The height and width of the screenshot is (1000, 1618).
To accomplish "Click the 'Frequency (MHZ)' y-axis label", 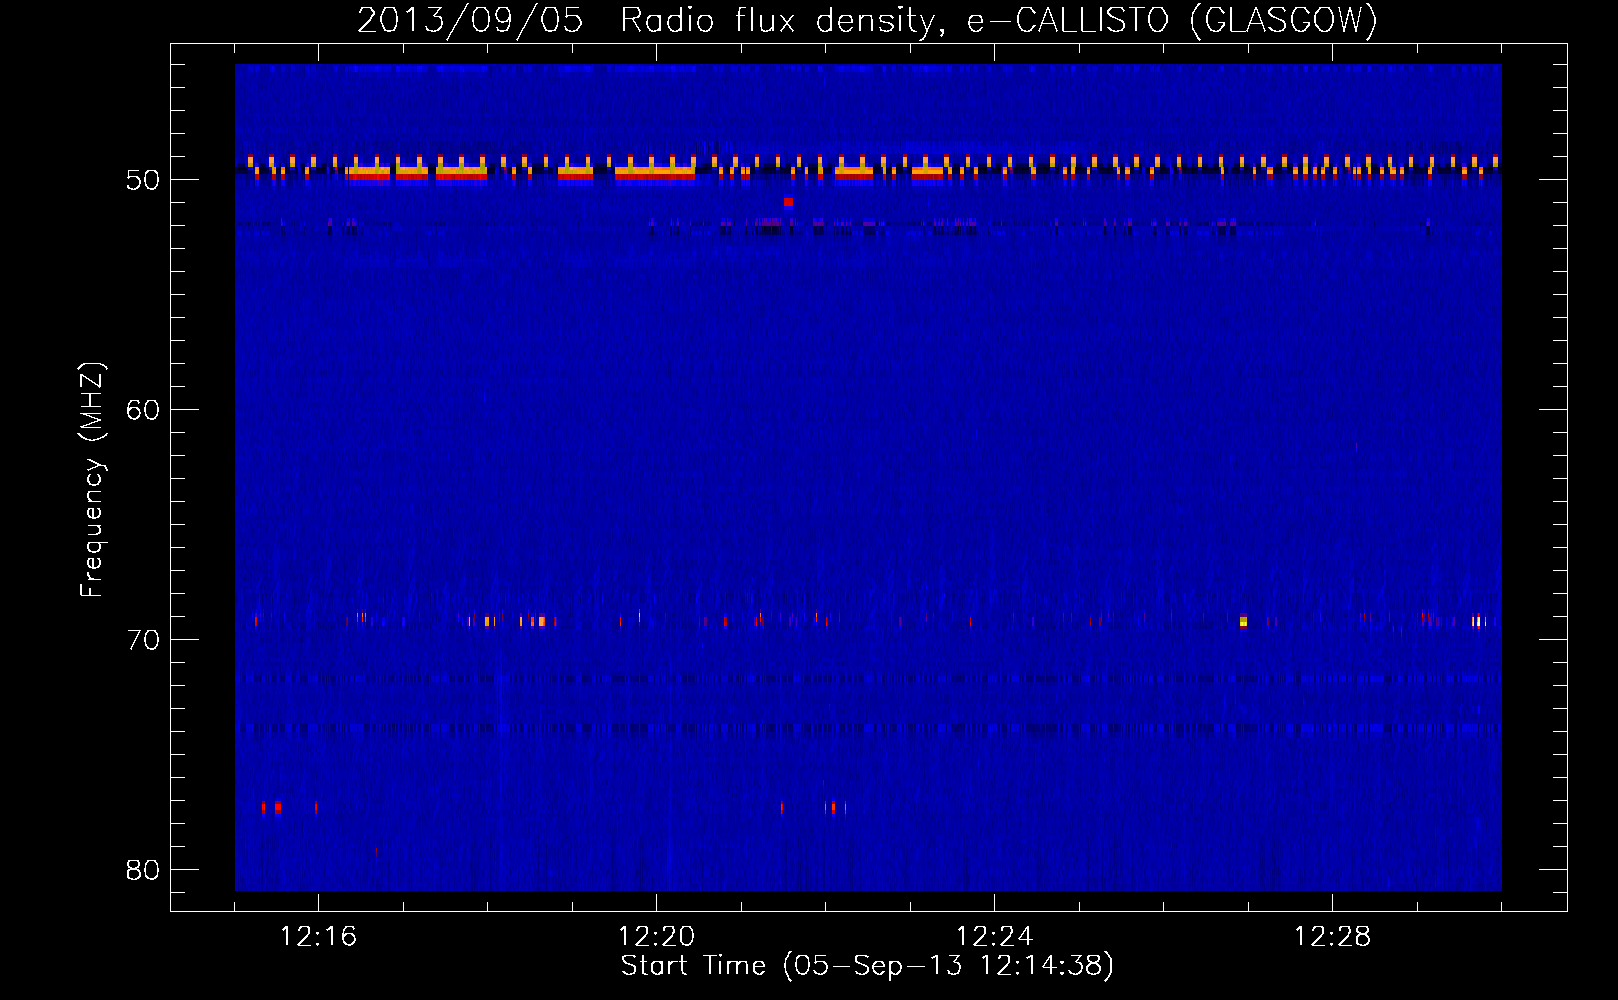I will pos(92,480).
